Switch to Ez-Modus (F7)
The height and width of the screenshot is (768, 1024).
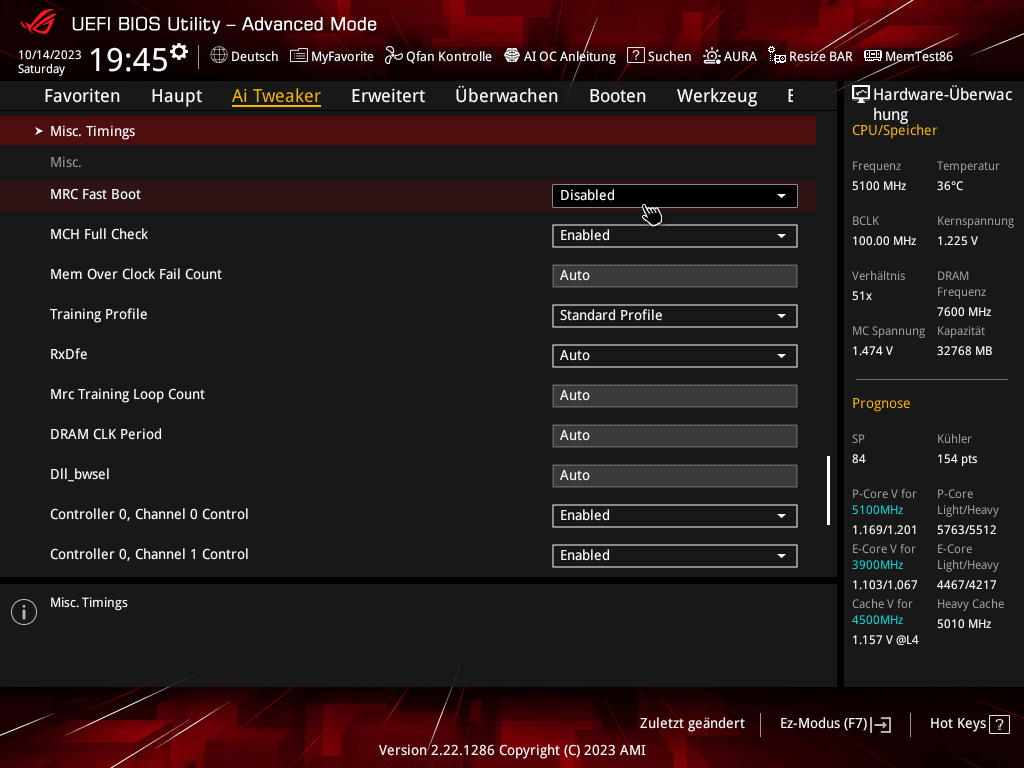pyautogui.click(x=835, y=724)
